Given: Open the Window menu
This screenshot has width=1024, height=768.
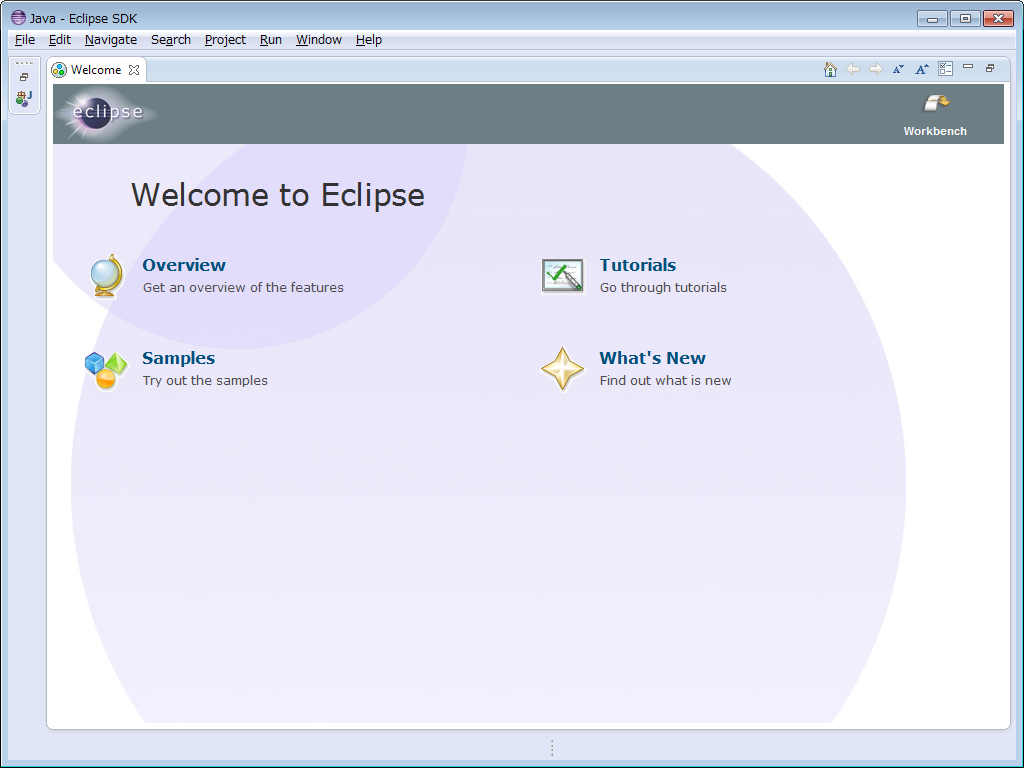Looking at the screenshot, I should [x=319, y=40].
